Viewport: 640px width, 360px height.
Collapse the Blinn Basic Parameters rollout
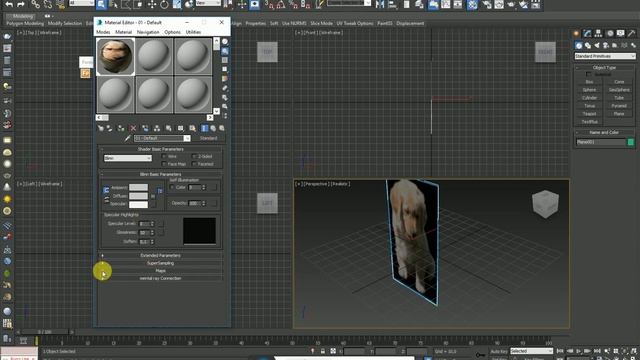[160, 174]
